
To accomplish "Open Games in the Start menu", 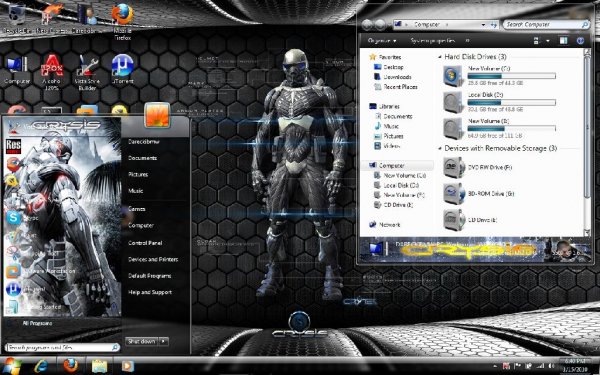I will (136, 209).
